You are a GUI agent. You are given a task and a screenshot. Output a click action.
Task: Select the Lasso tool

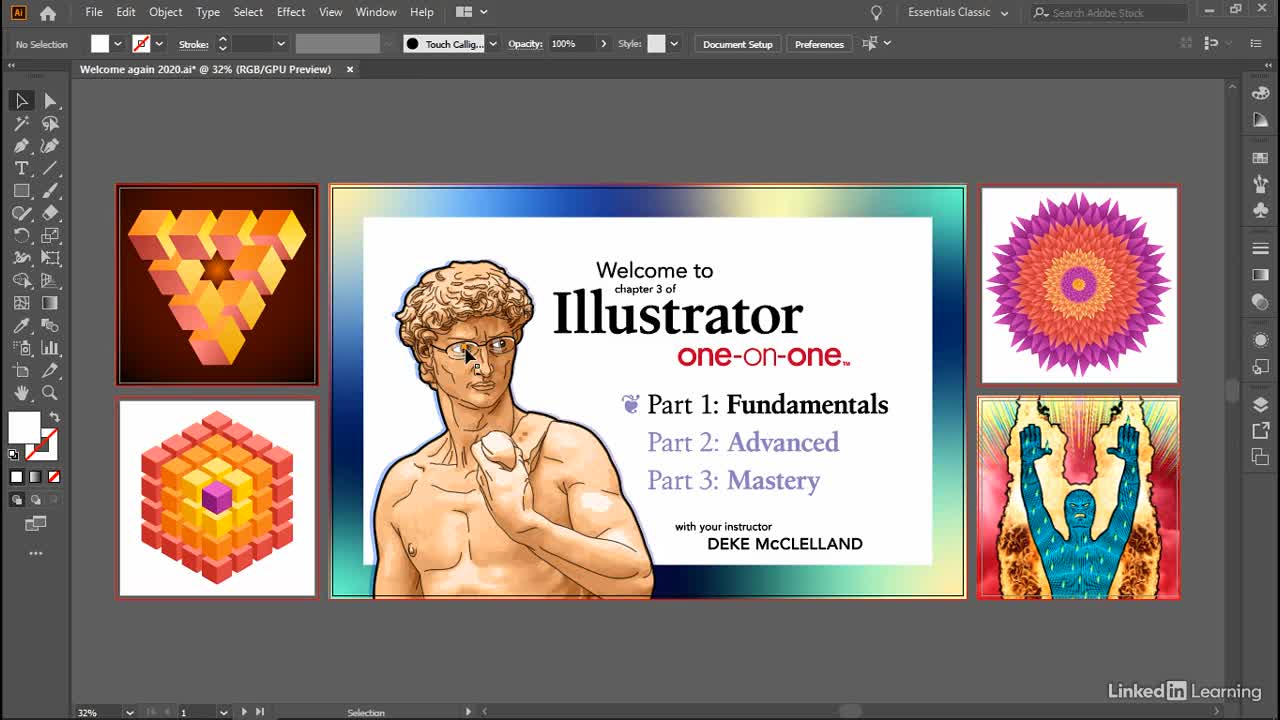coord(50,124)
